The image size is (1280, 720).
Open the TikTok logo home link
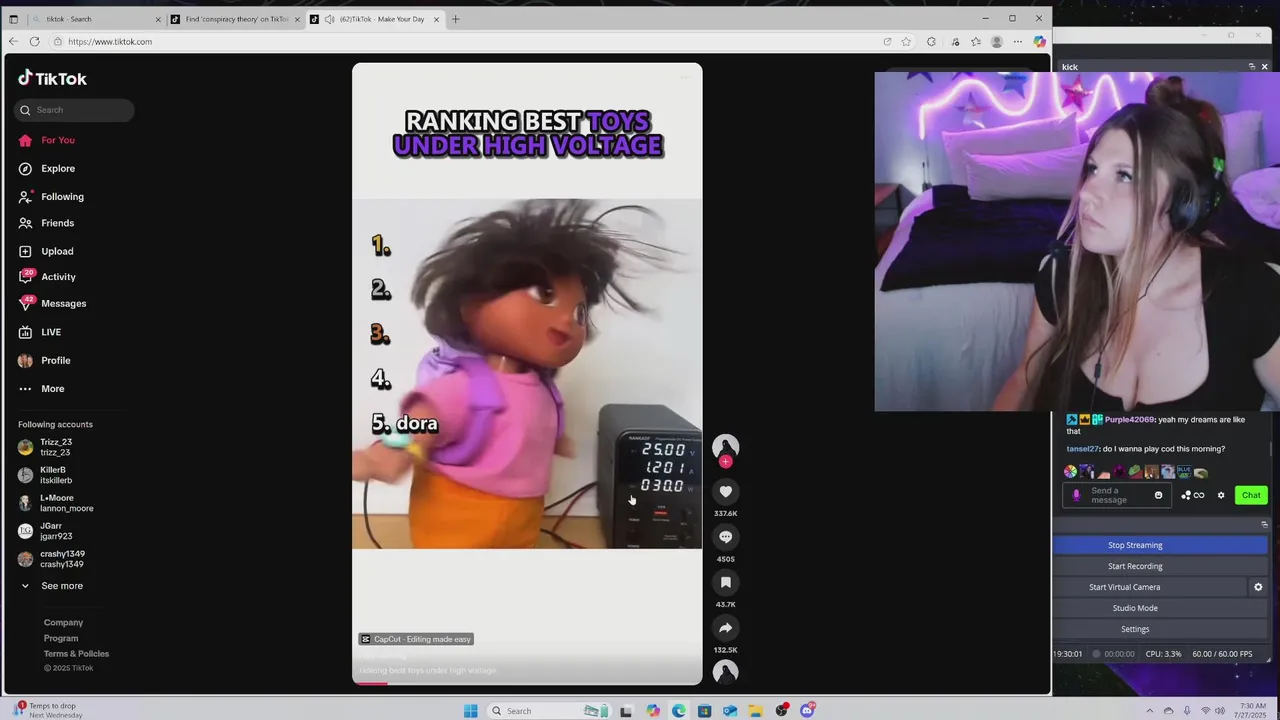tap(53, 78)
